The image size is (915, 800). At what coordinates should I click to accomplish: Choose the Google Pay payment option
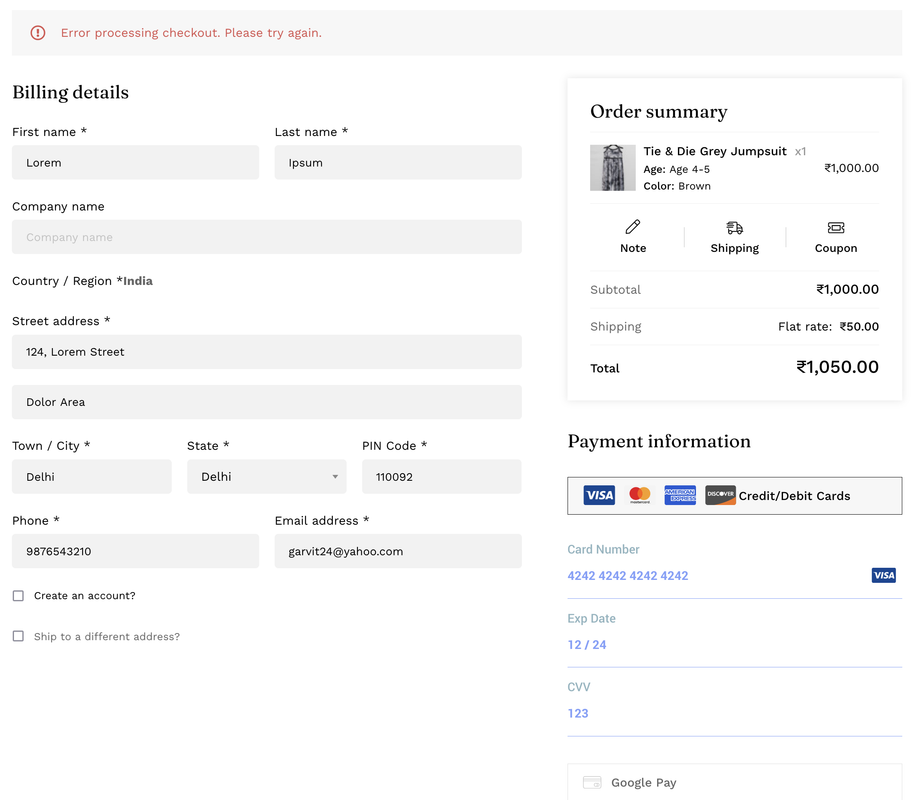[735, 782]
